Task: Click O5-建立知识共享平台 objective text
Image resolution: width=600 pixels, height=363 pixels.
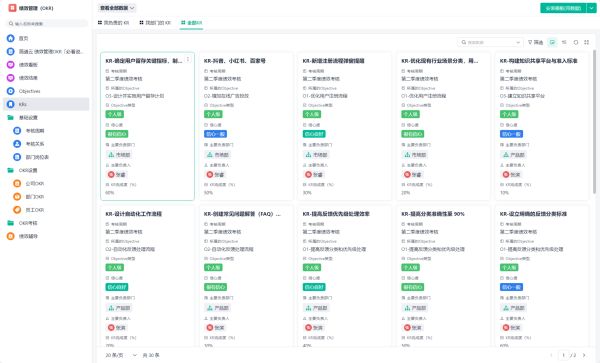Action: pos(522,96)
